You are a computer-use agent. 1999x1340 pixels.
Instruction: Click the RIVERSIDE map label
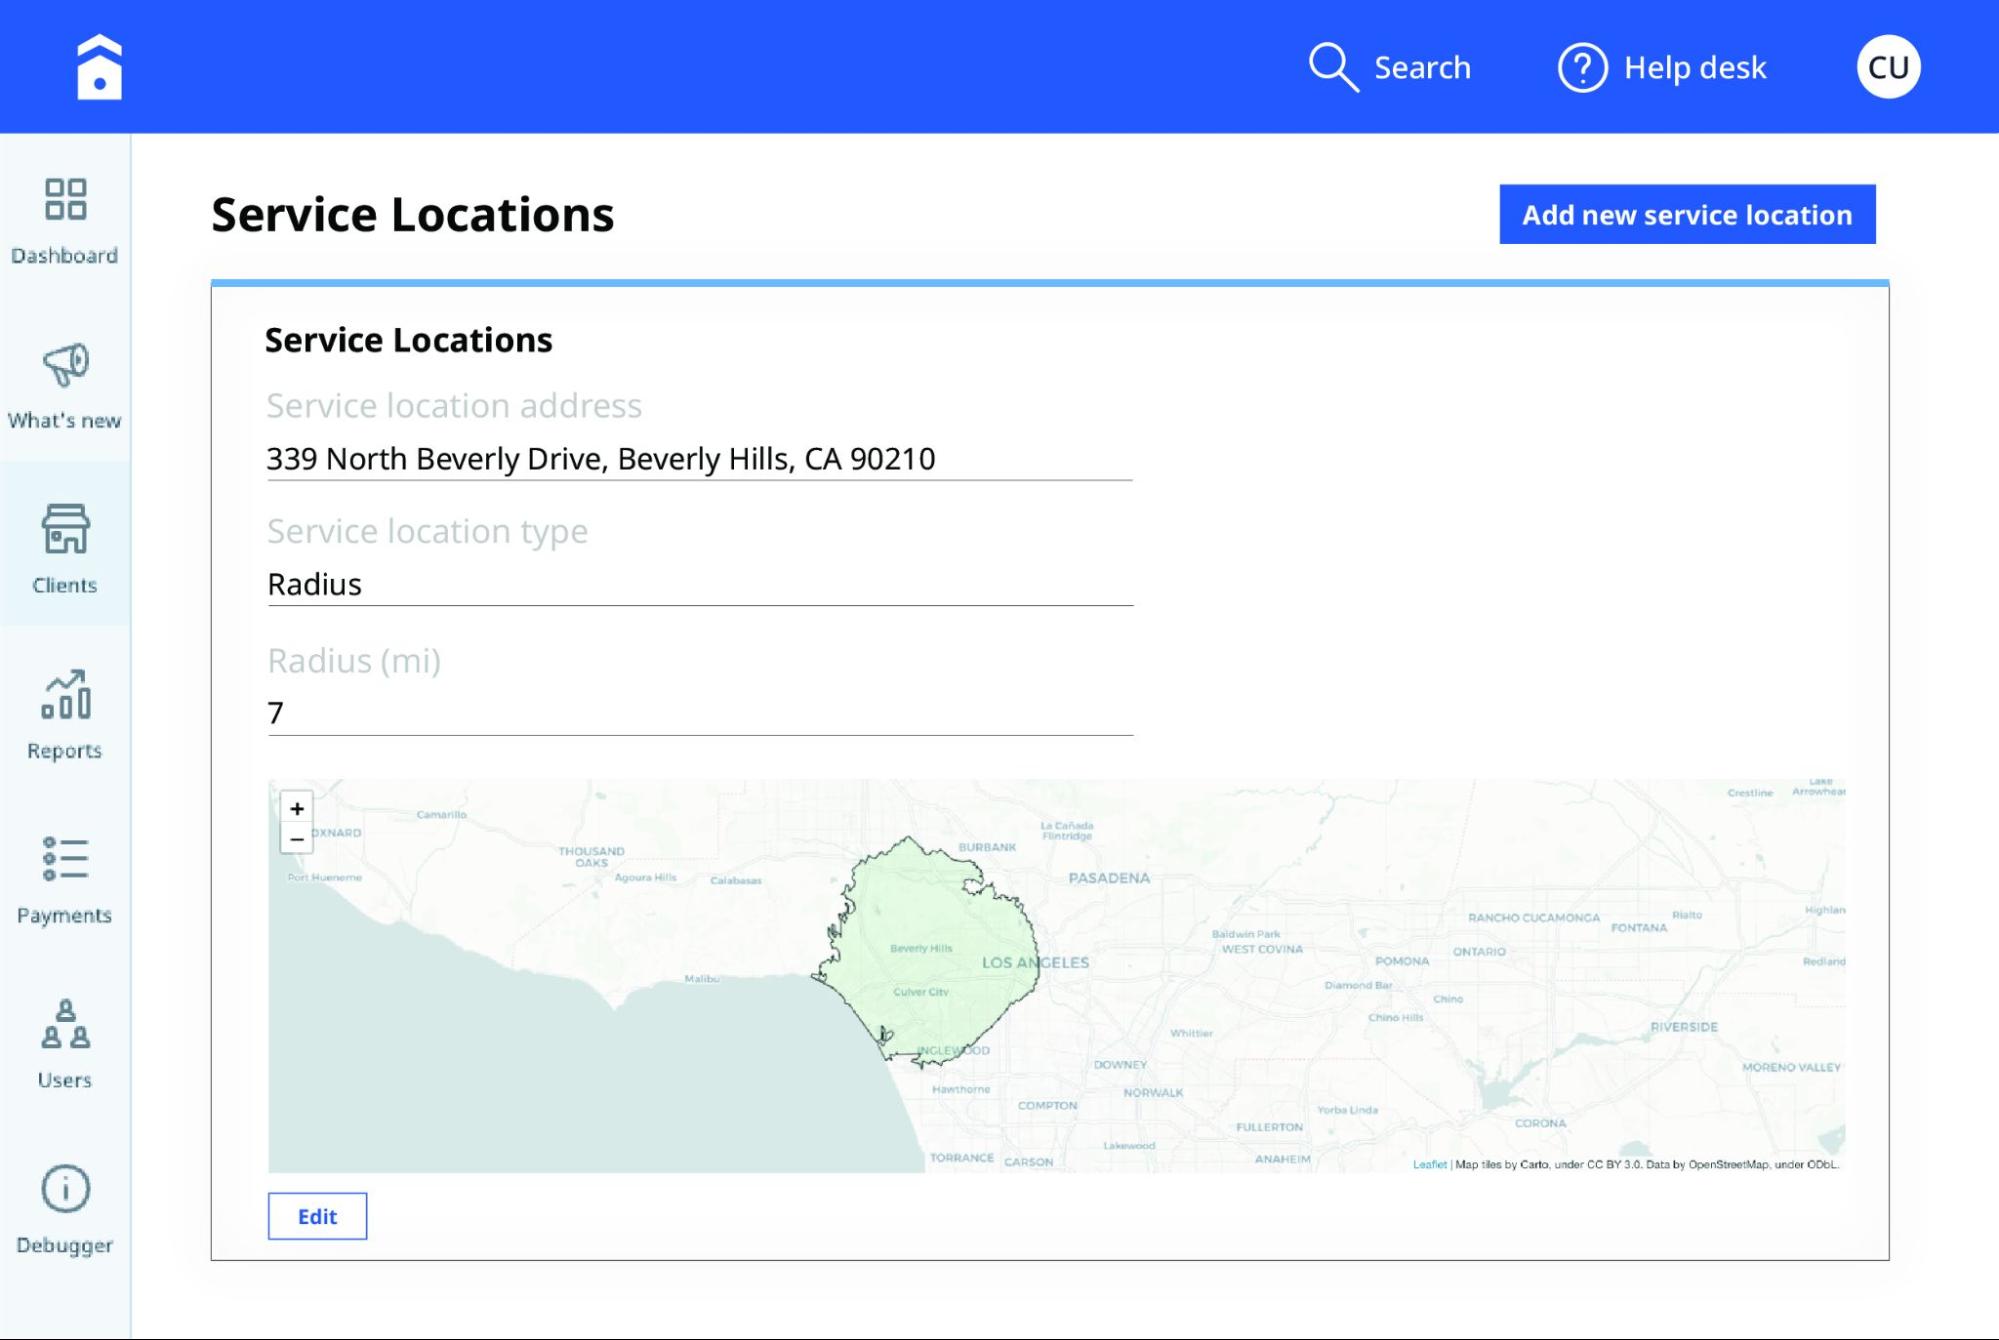pyautogui.click(x=1684, y=1027)
